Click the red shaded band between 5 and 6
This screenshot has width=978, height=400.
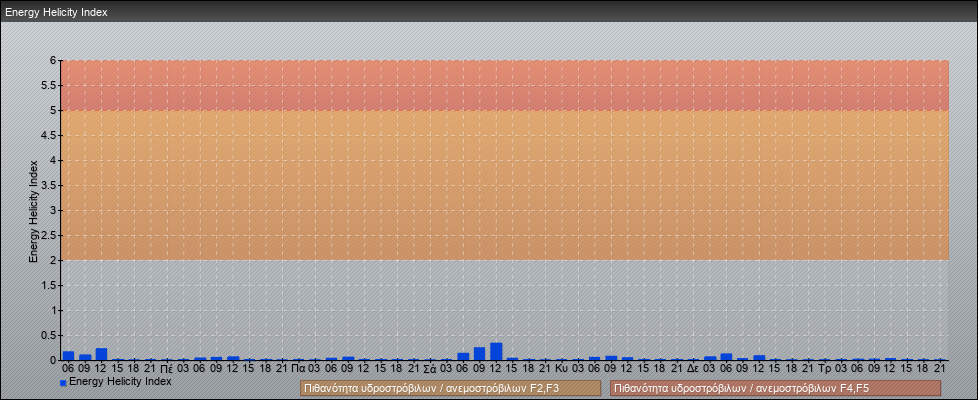(x=505, y=85)
